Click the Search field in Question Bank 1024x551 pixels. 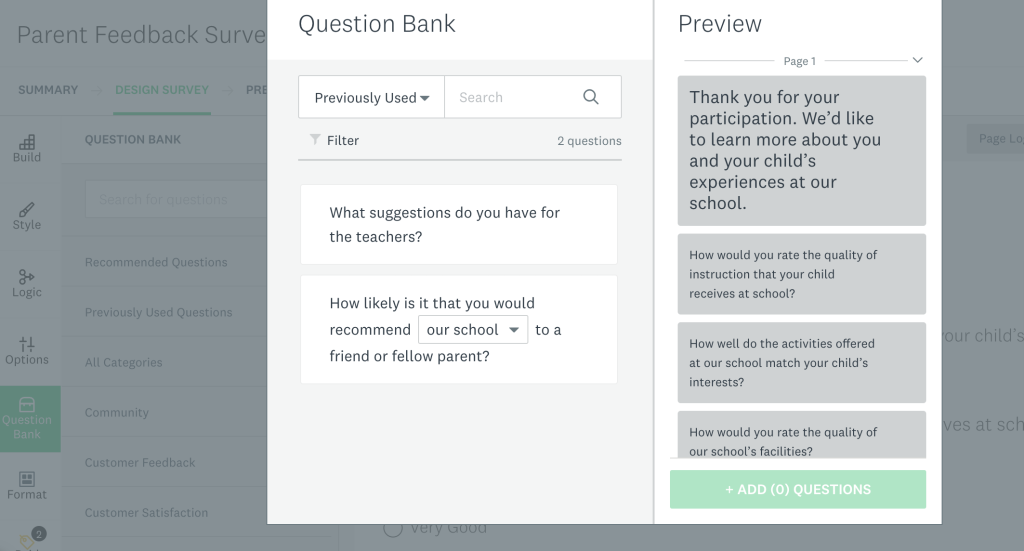point(513,97)
